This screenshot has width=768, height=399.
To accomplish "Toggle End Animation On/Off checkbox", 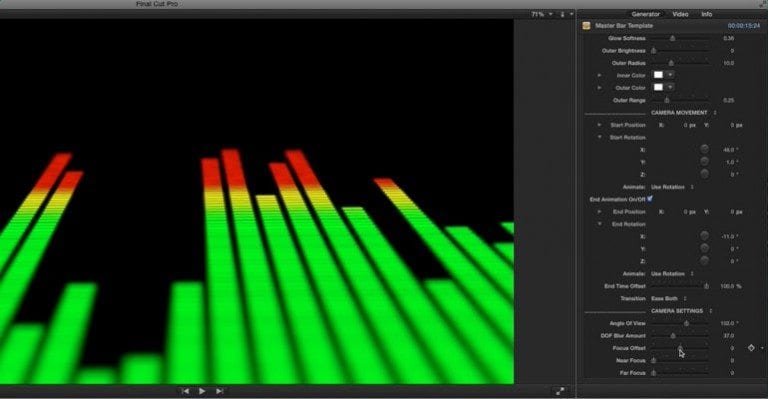I will coord(649,199).
